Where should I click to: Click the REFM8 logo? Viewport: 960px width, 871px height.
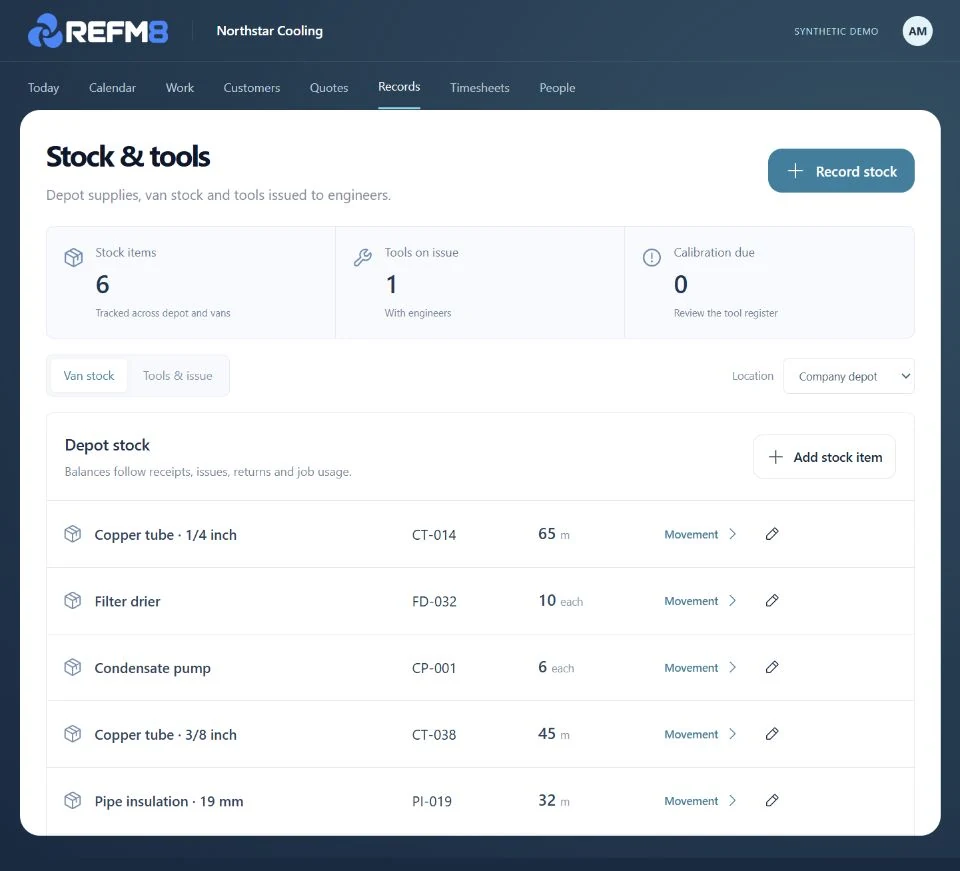(98, 31)
